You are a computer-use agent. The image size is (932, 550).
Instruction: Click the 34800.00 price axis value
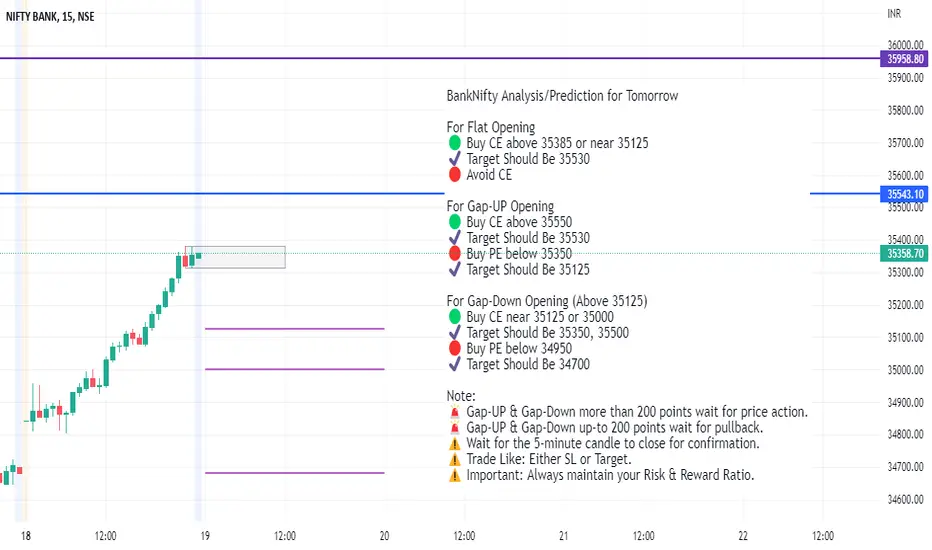pyautogui.click(x=905, y=435)
